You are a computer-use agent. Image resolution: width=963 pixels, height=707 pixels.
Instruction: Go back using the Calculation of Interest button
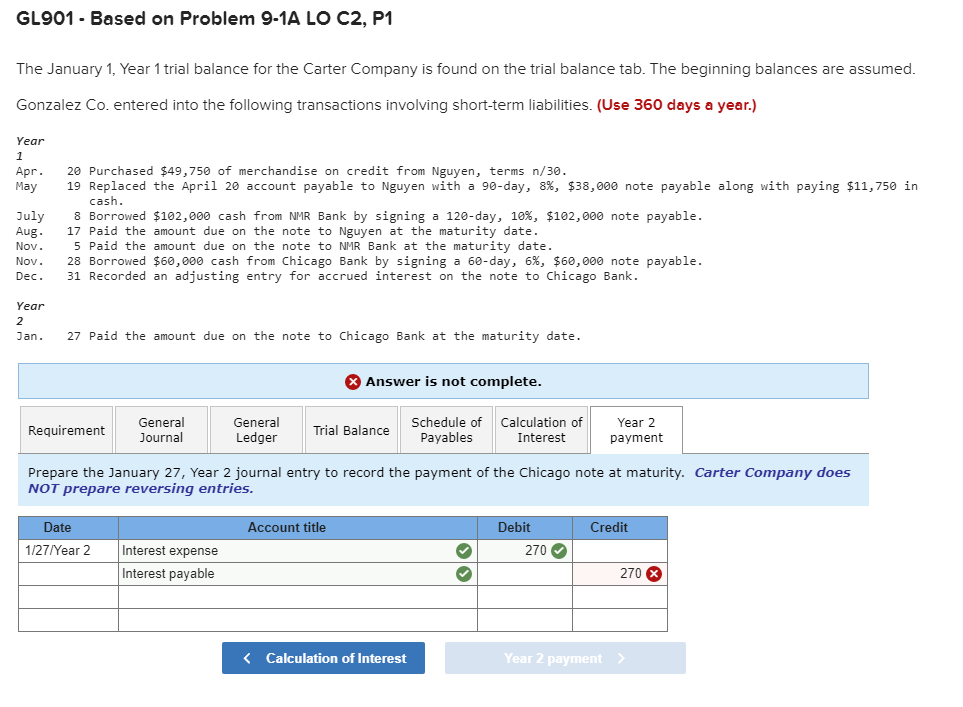(x=323, y=658)
